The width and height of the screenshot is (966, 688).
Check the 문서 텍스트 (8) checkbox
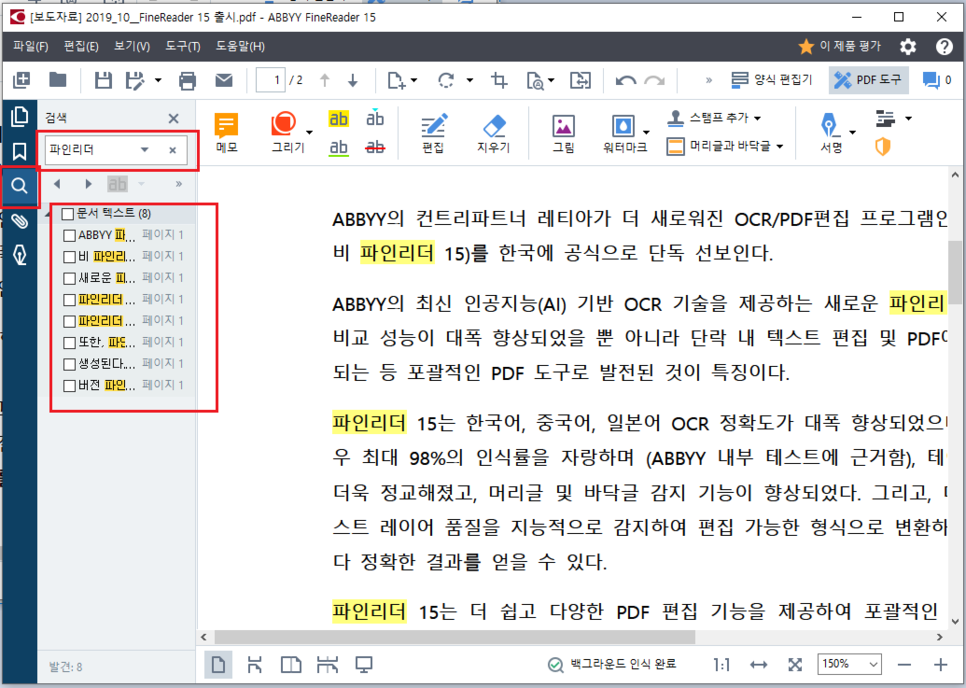[68, 214]
